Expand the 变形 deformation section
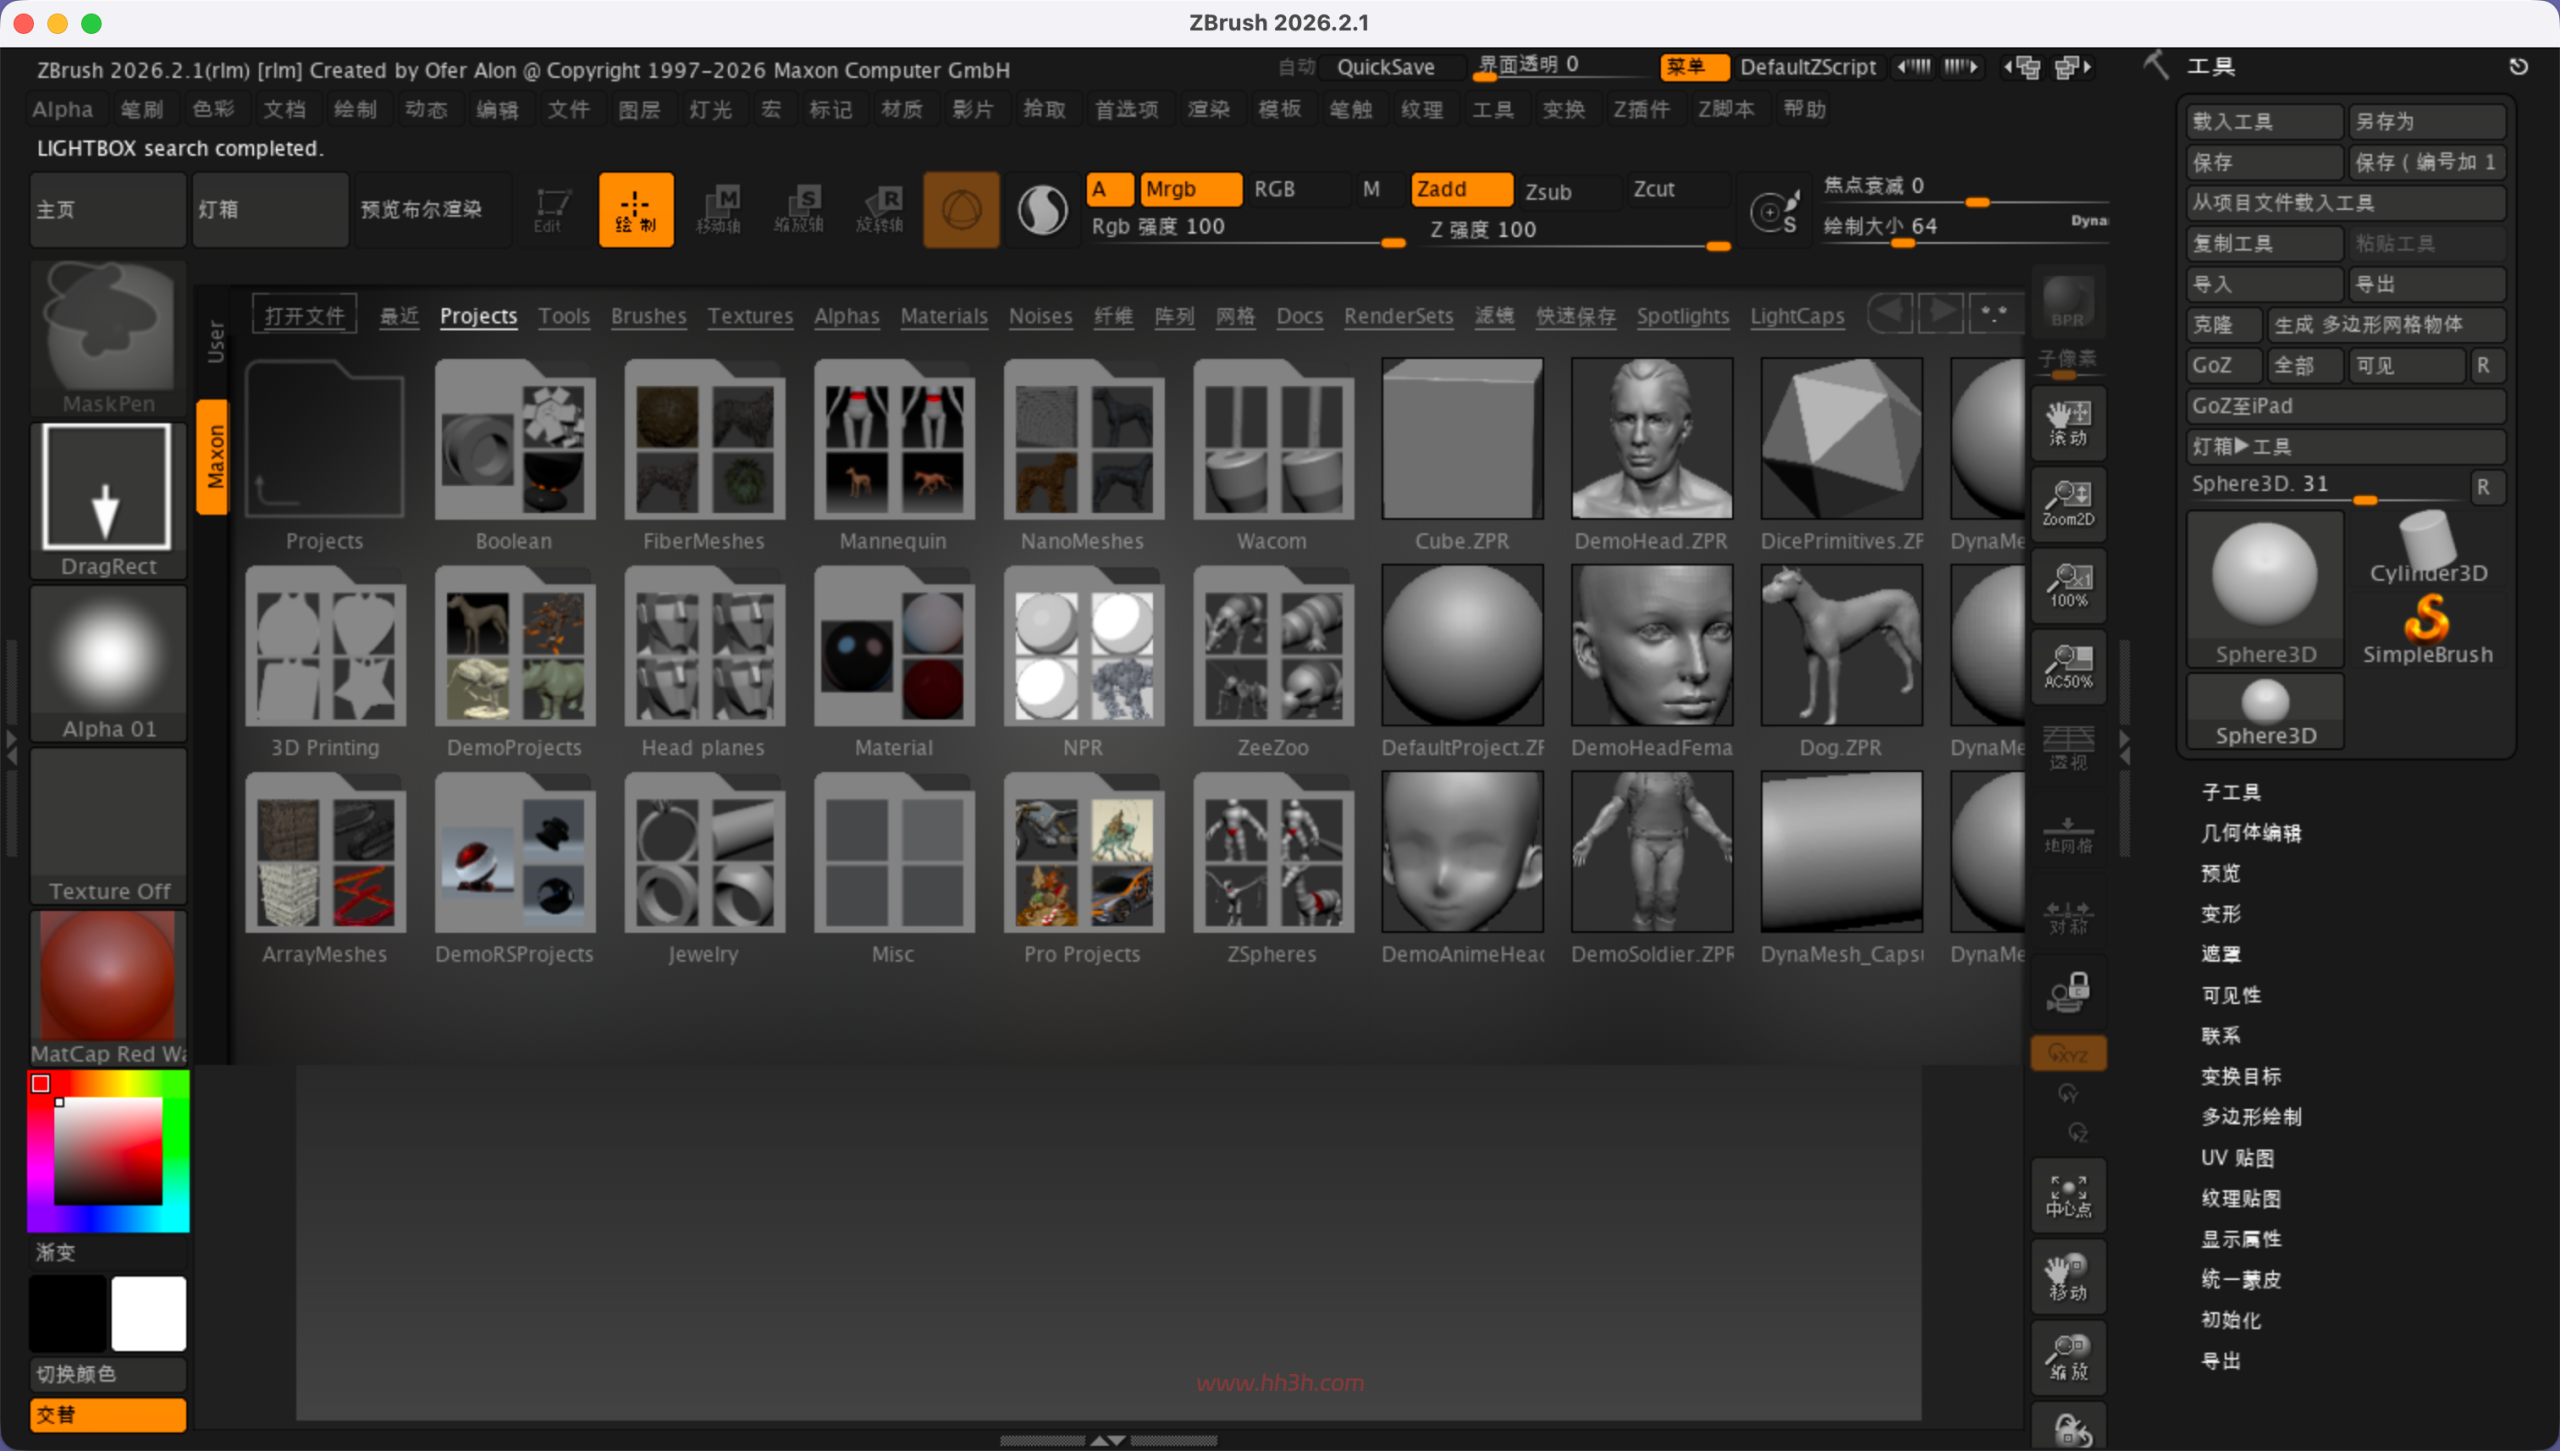This screenshot has width=2560, height=1451. (x=2220, y=914)
